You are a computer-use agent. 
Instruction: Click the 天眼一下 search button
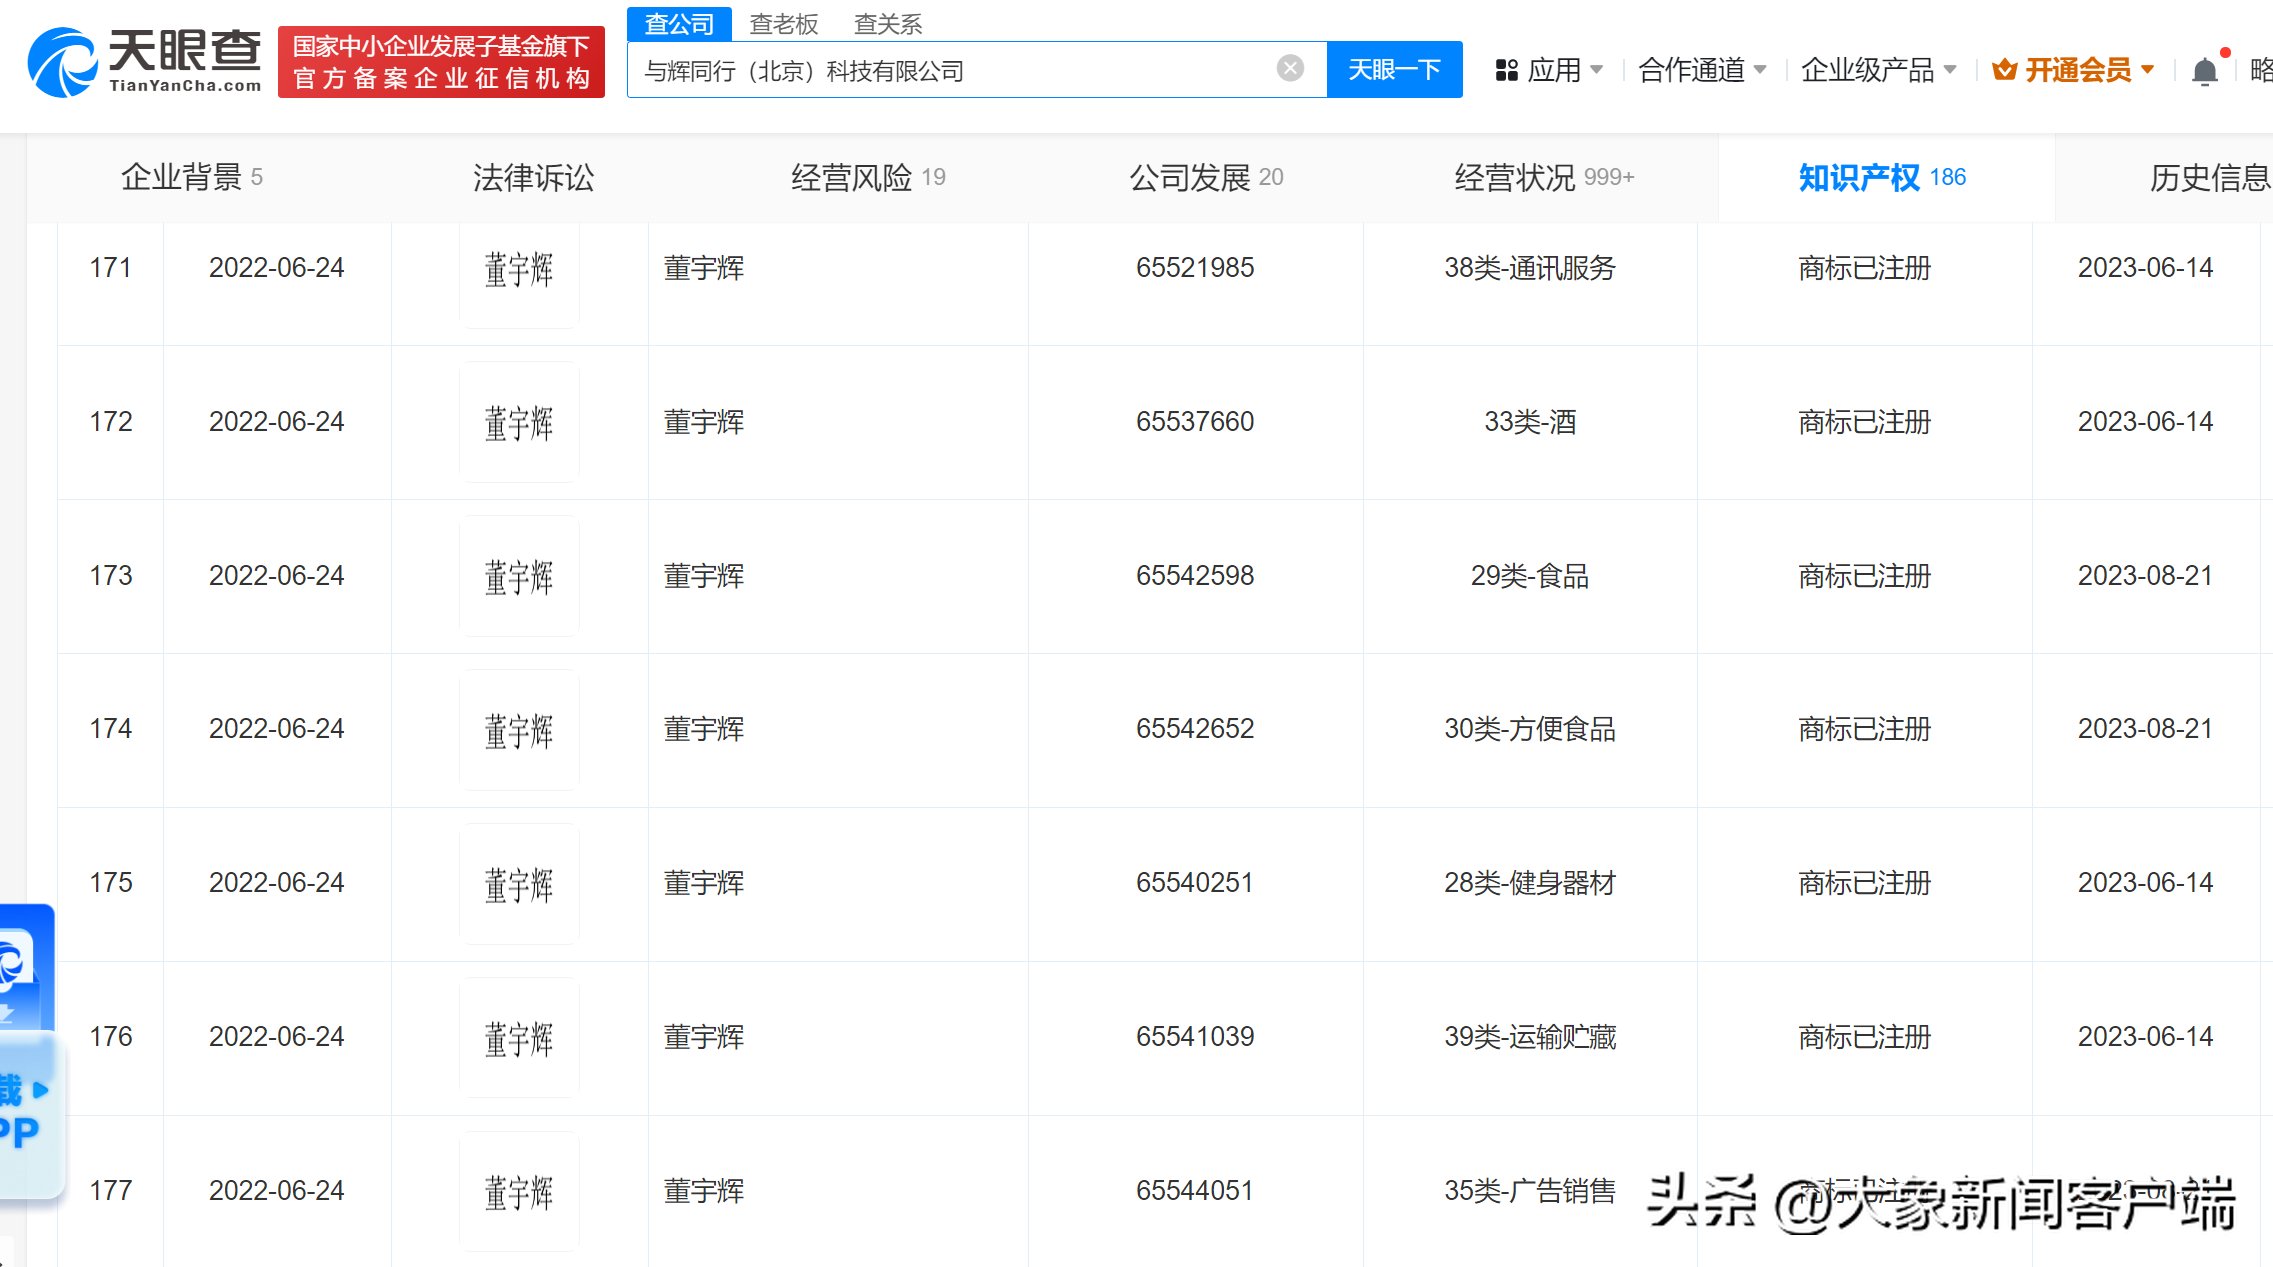click(x=1394, y=69)
